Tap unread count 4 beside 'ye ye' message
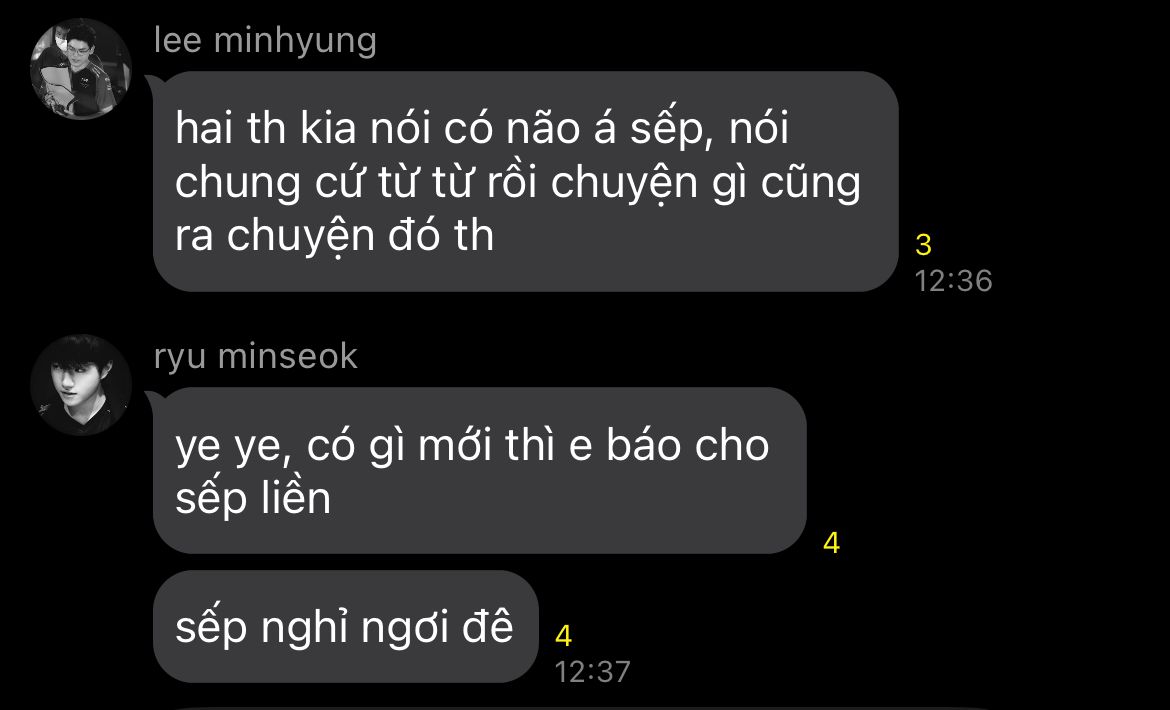Image resolution: width=1170 pixels, height=710 pixels. pos(831,543)
